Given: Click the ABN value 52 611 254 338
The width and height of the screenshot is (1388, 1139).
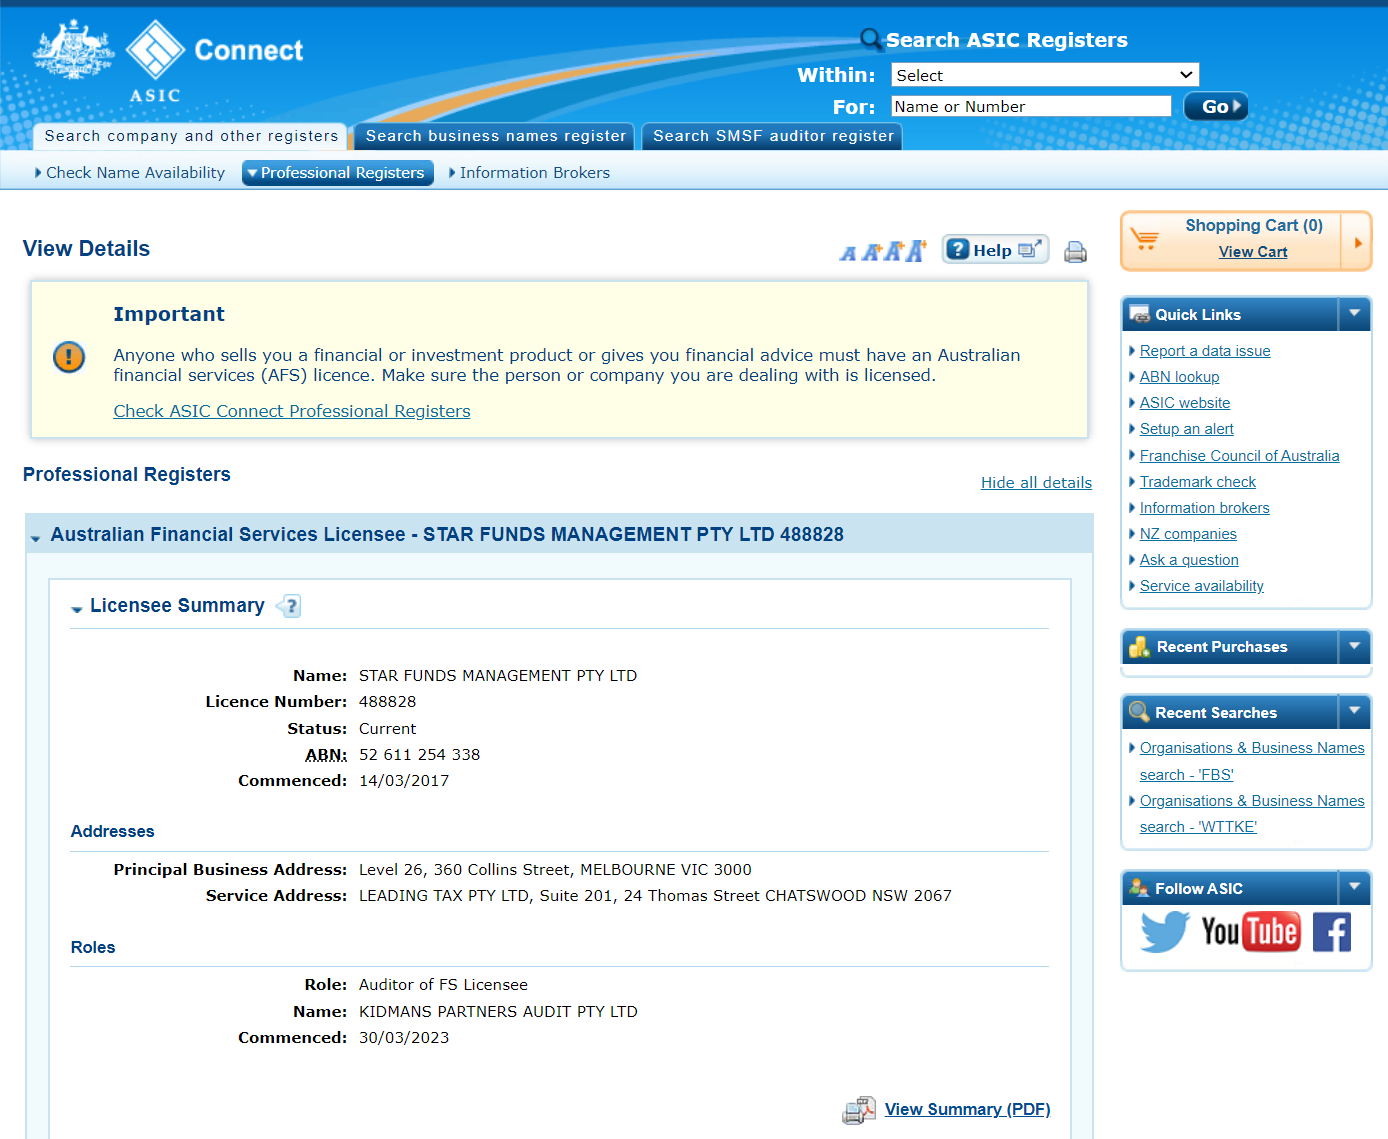Looking at the screenshot, I should (x=420, y=755).
